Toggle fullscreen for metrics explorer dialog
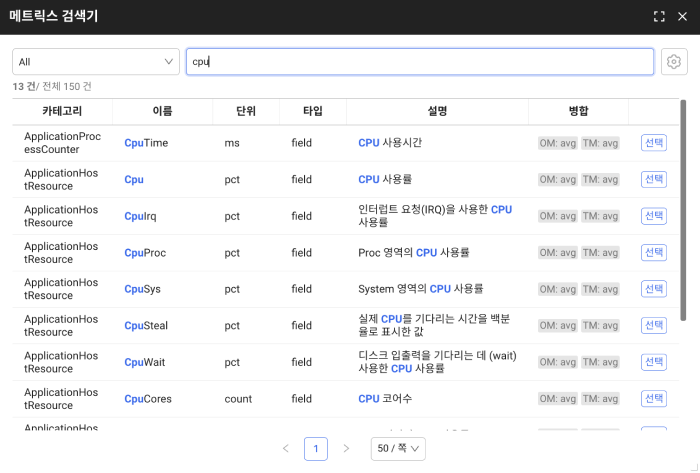Screen dimensions: 700x473 click(x=659, y=16)
